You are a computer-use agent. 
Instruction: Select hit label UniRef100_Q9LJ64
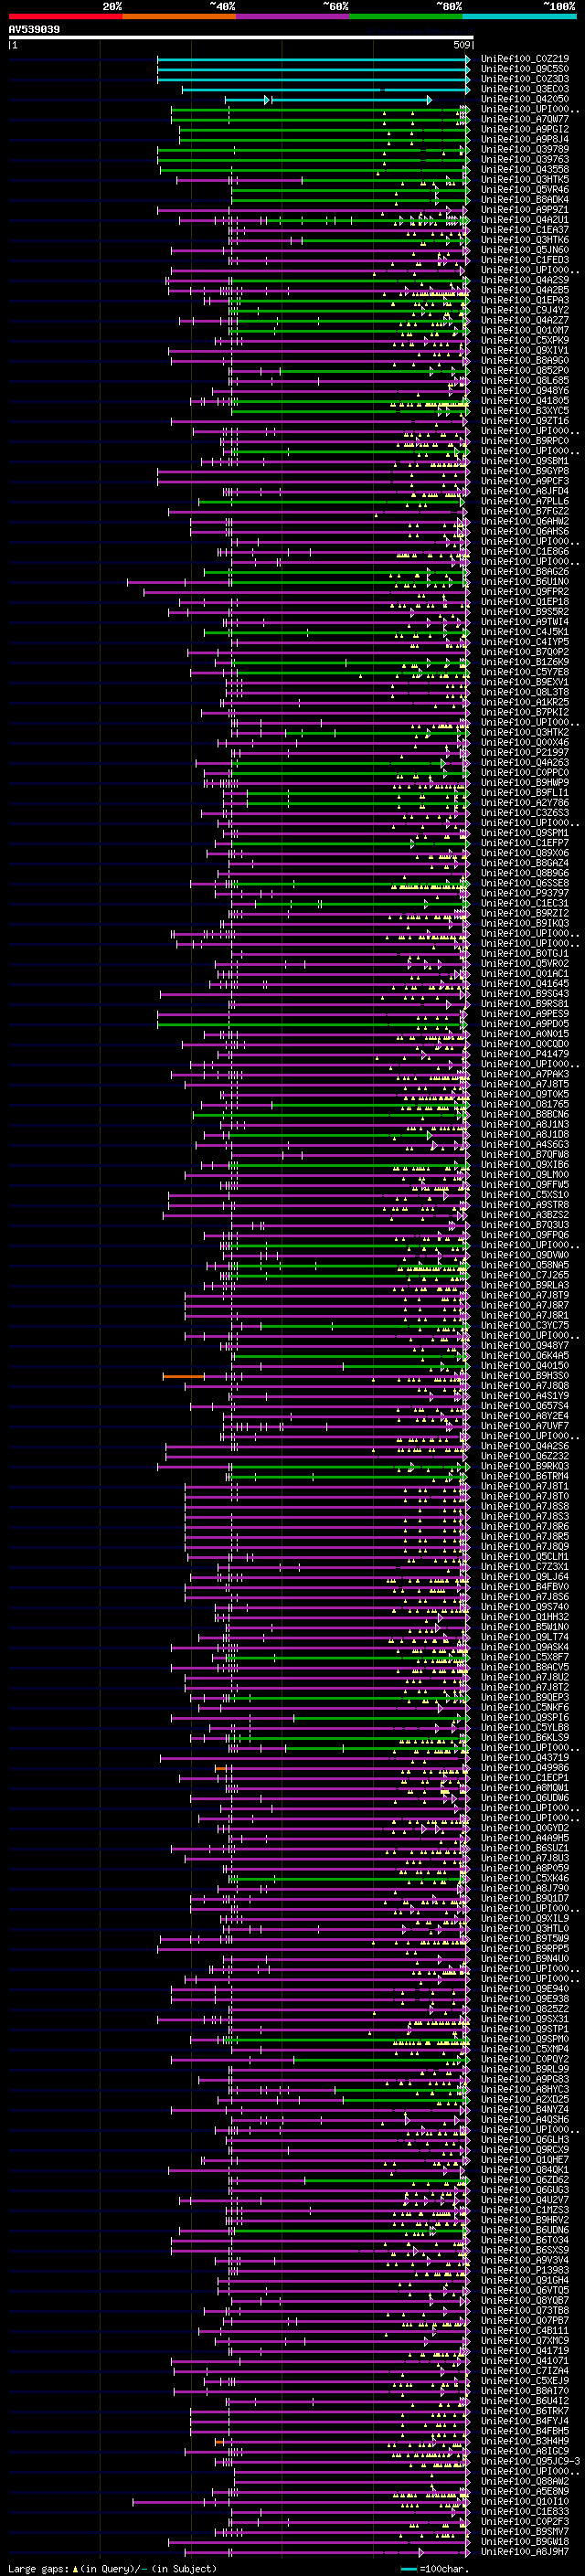click(525, 1576)
